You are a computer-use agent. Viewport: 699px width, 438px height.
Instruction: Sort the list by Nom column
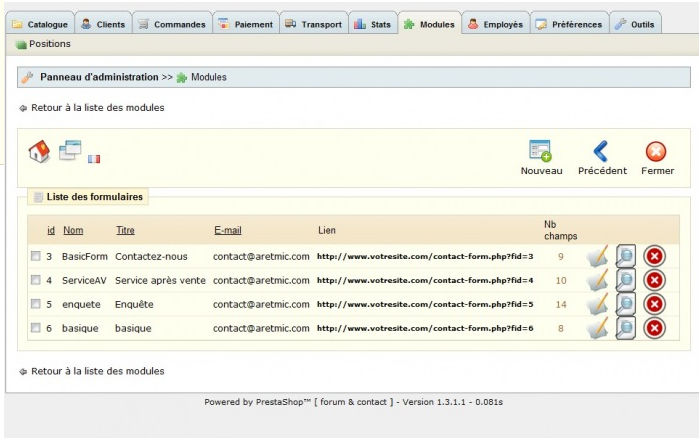click(x=73, y=230)
